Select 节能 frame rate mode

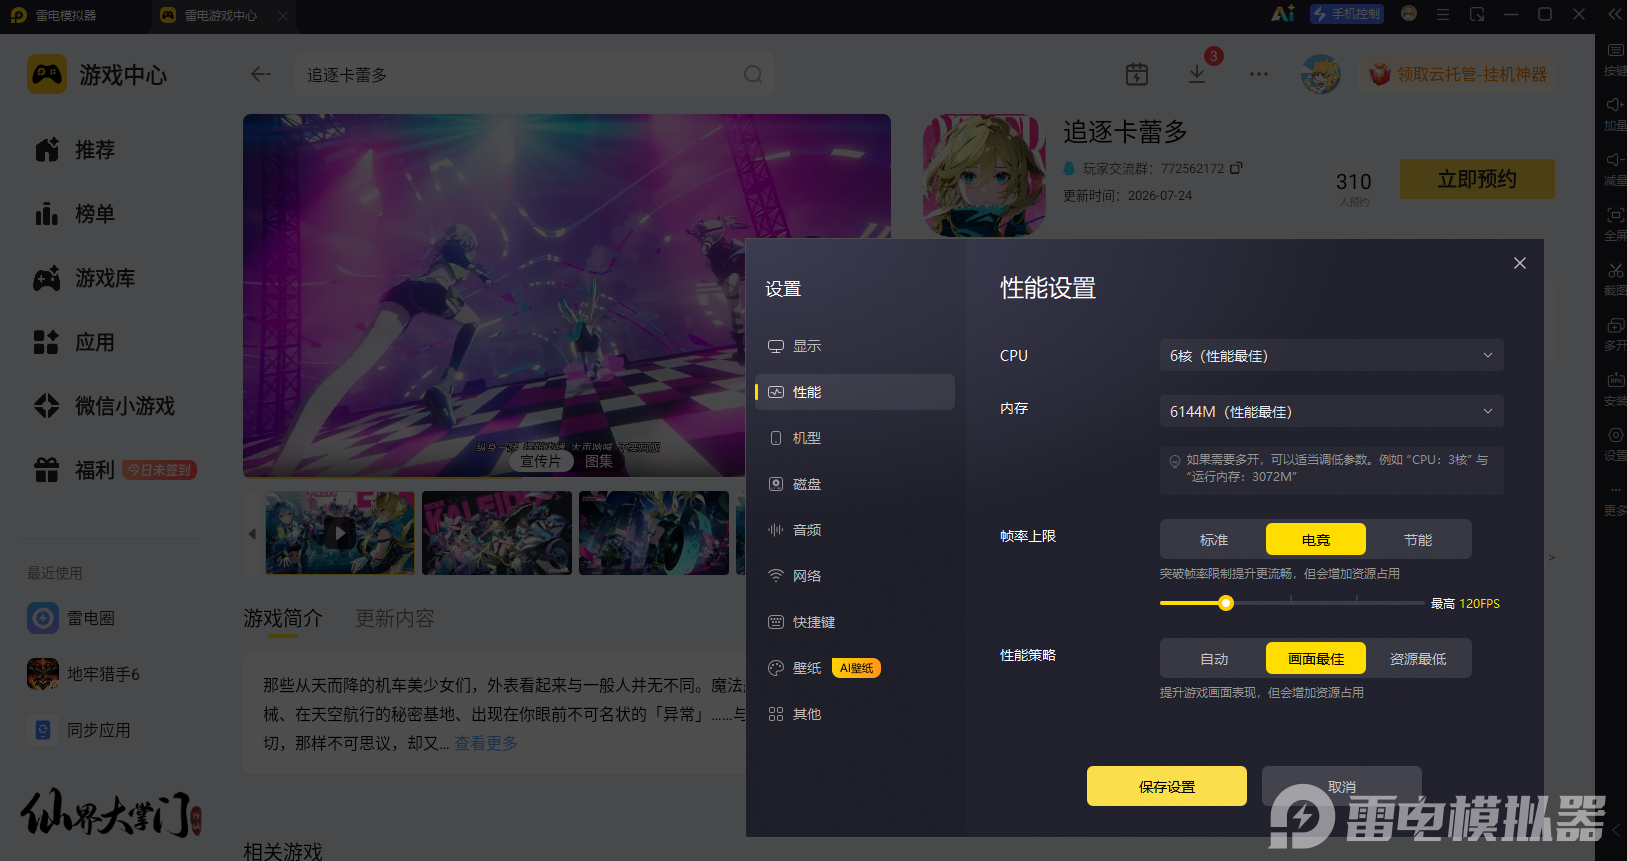[x=1418, y=540]
